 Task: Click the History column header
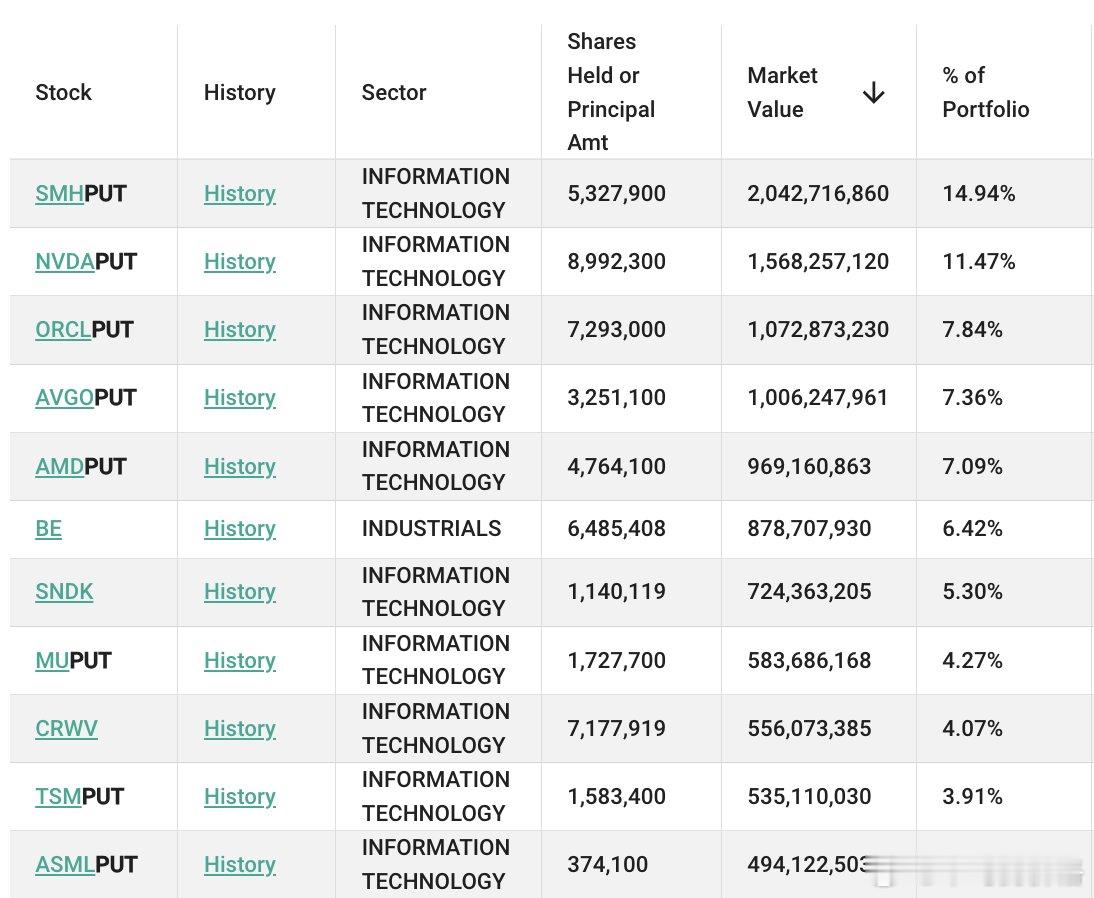tap(239, 92)
